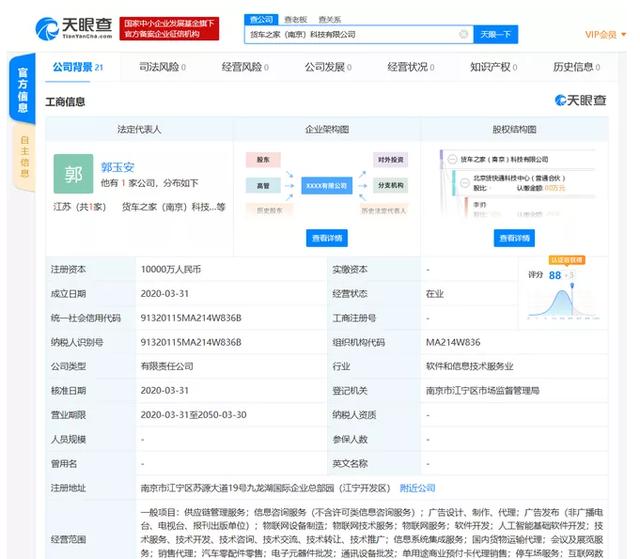The width and height of the screenshot is (640, 559).
Task: Select the 查公司 search tab
Action: [x=261, y=20]
